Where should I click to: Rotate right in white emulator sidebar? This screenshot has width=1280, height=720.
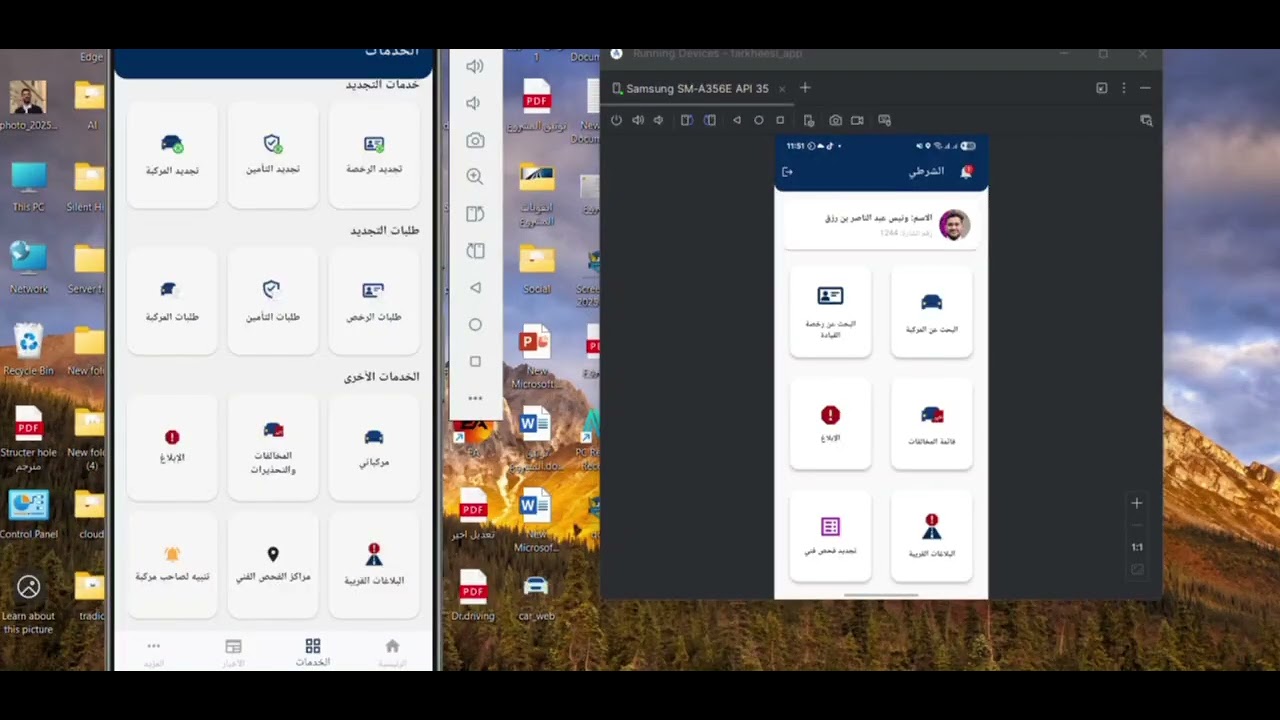(475, 251)
